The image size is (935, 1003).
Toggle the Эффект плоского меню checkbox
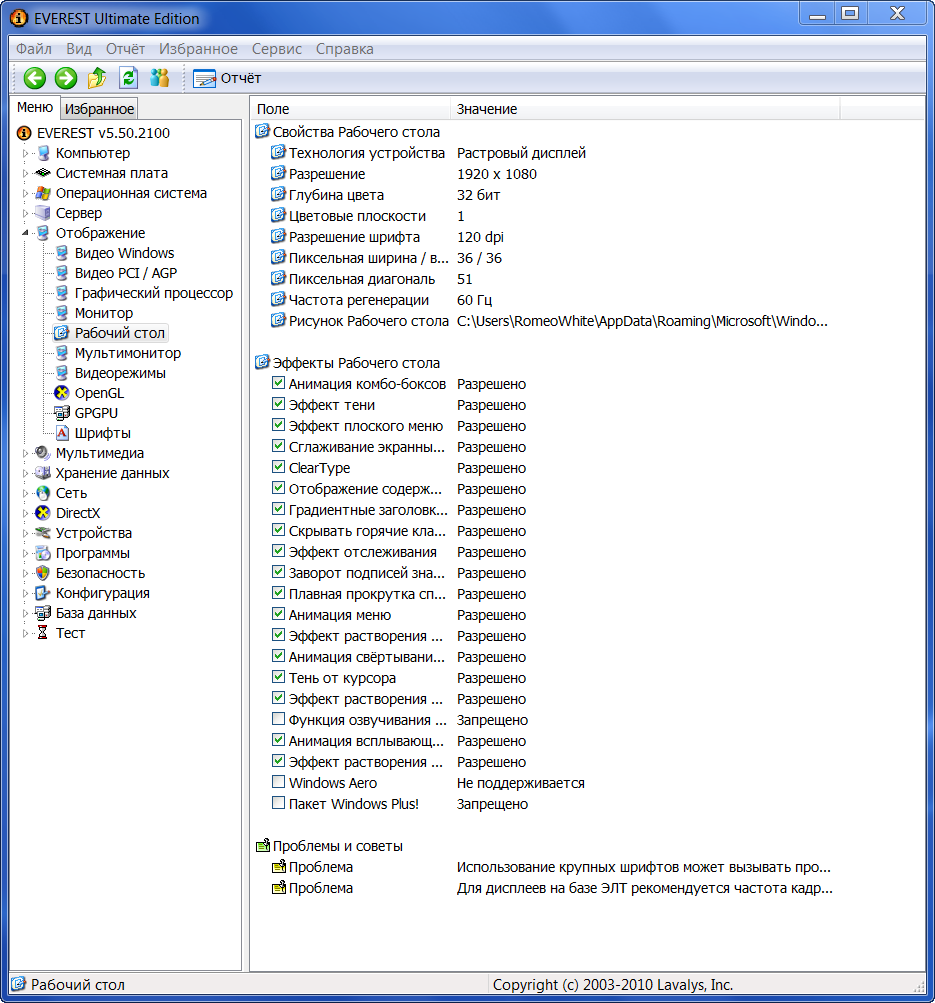click(278, 425)
